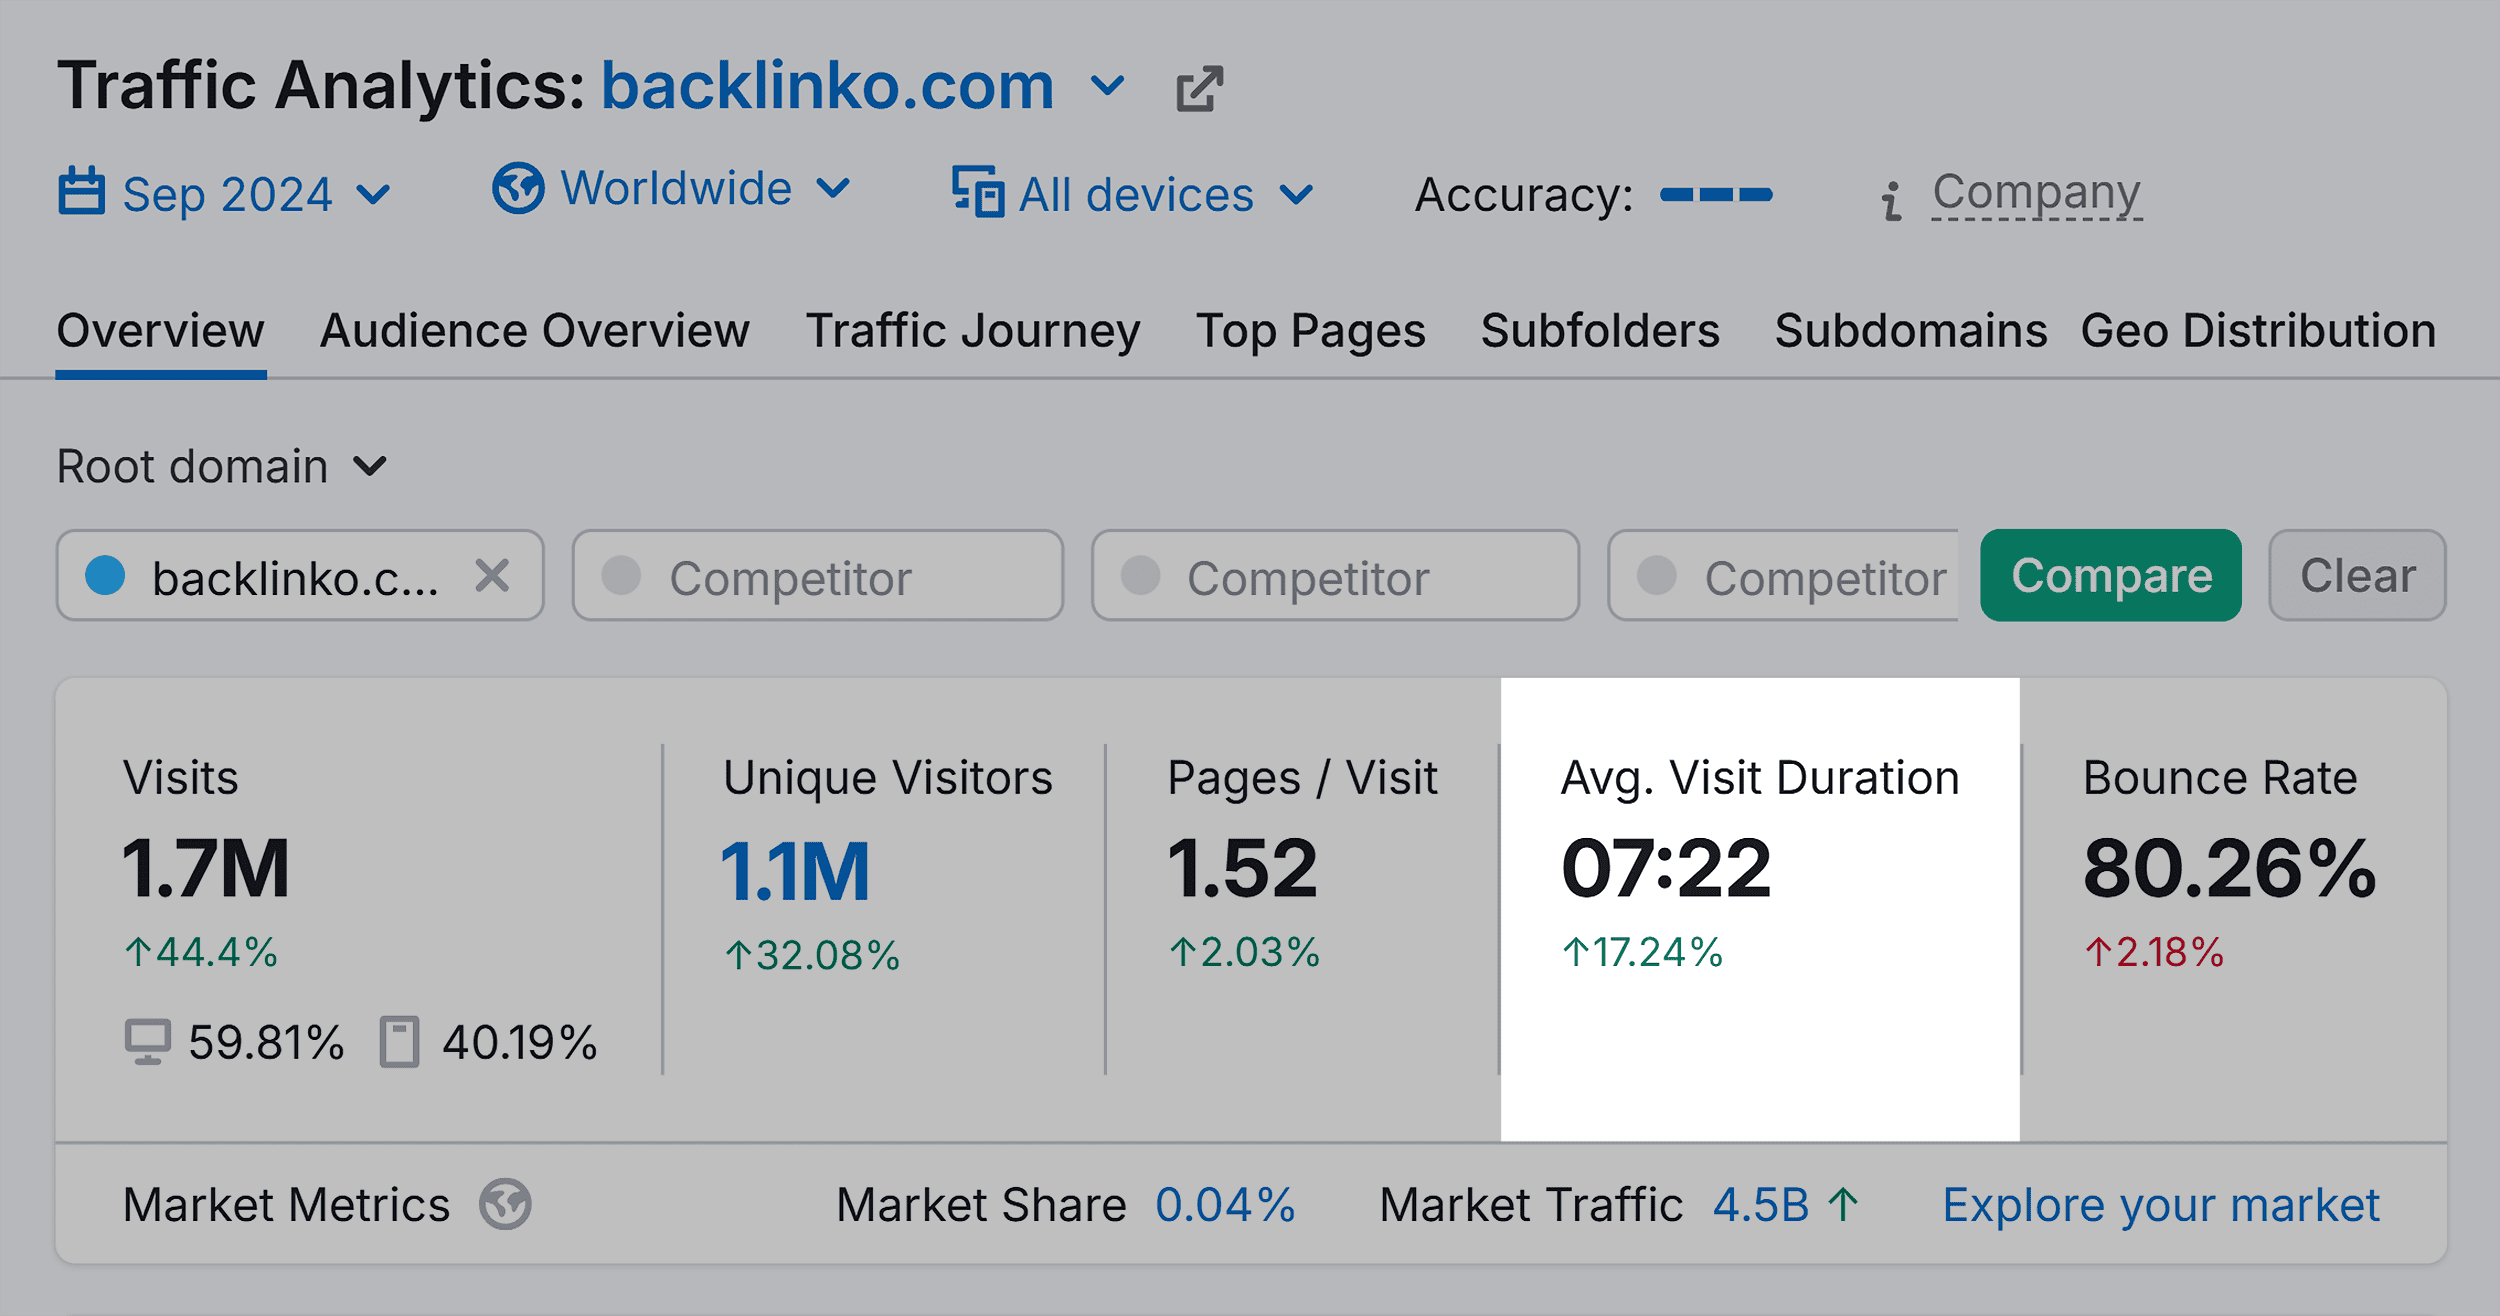This screenshot has width=2500, height=1316.
Task: Click the Market Share 0.04% value
Action: point(1225,1205)
